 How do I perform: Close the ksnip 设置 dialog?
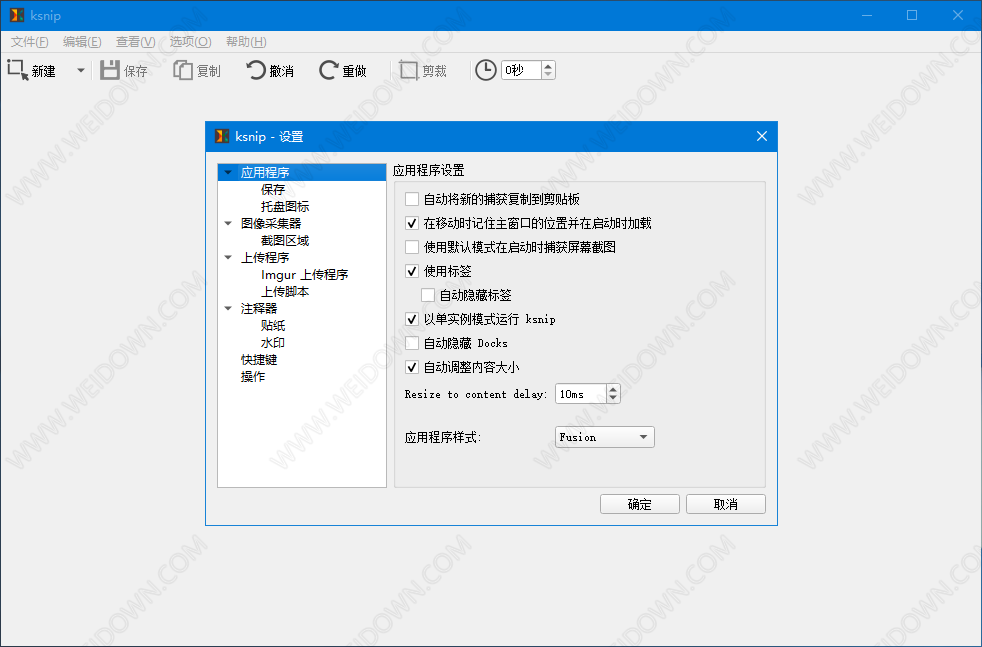(762, 136)
